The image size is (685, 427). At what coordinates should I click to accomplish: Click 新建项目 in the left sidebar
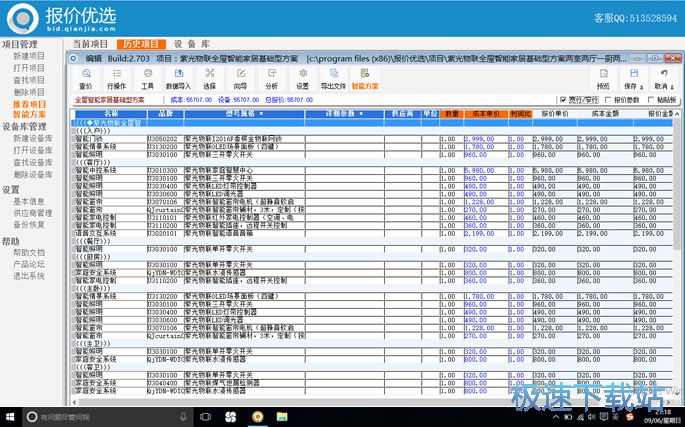pyautogui.click(x=29, y=57)
